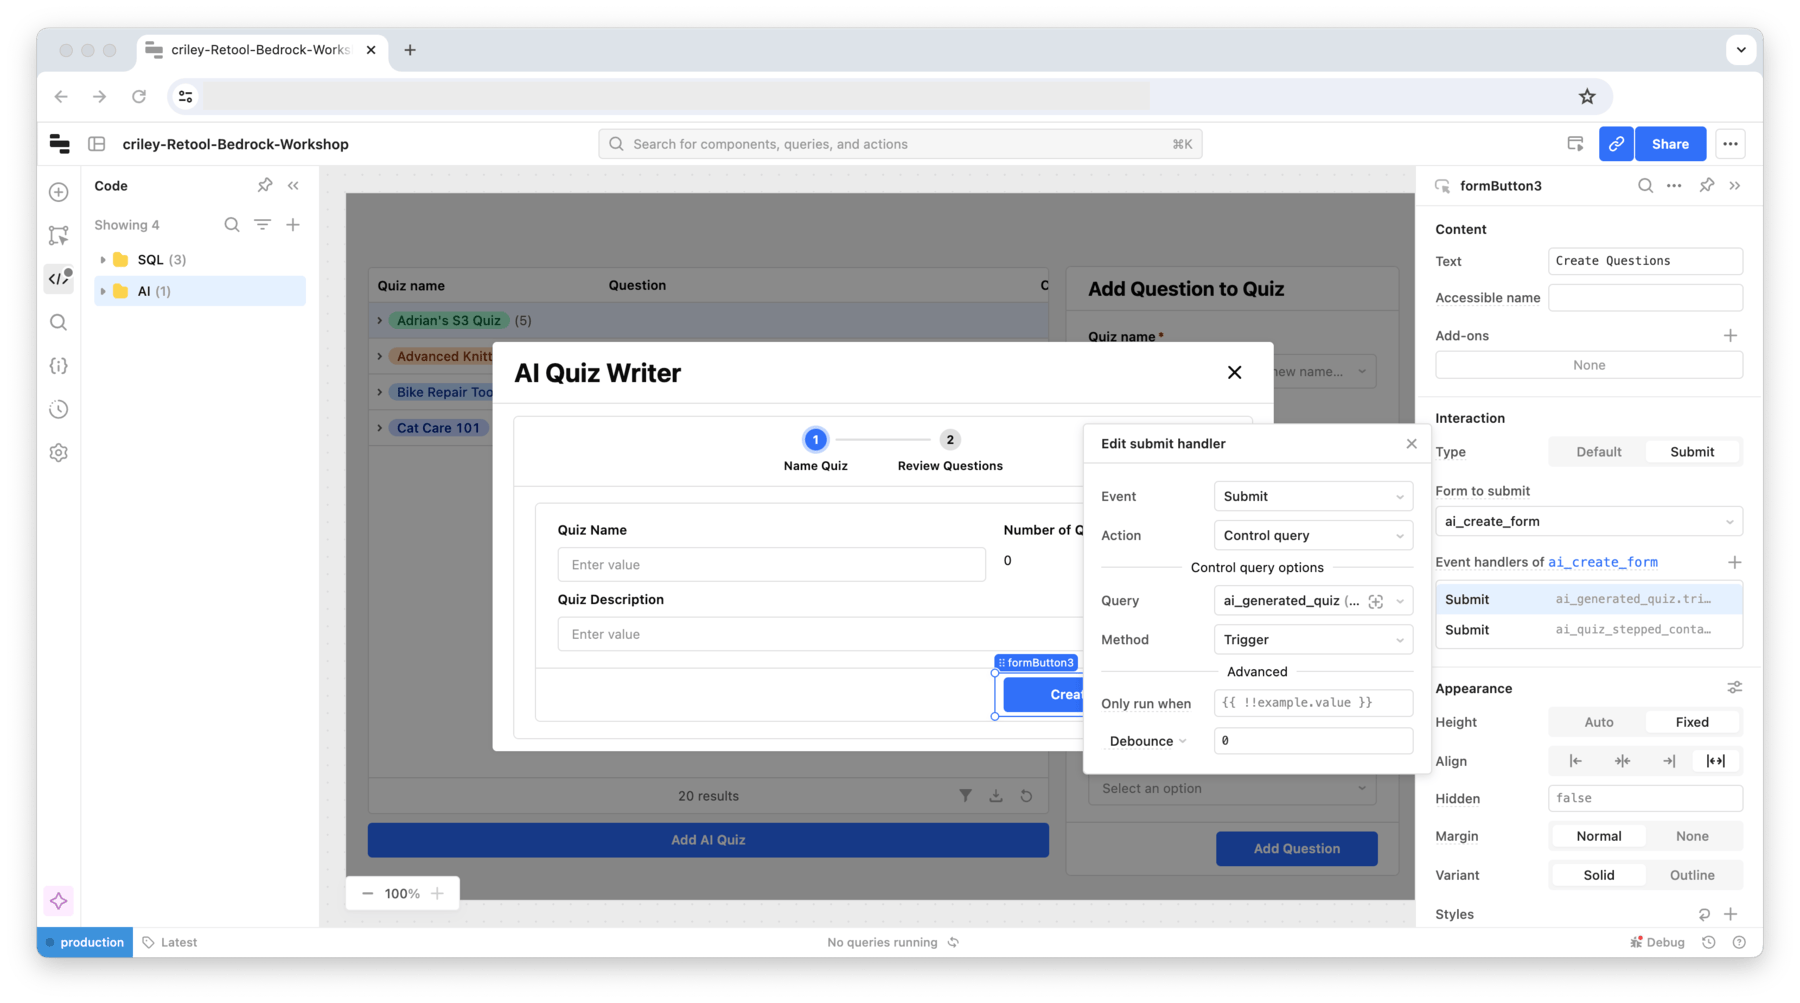The width and height of the screenshot is (1800, 1003).
Task: Add a new Add-on with the plus icon
Action: (1730, 335)
